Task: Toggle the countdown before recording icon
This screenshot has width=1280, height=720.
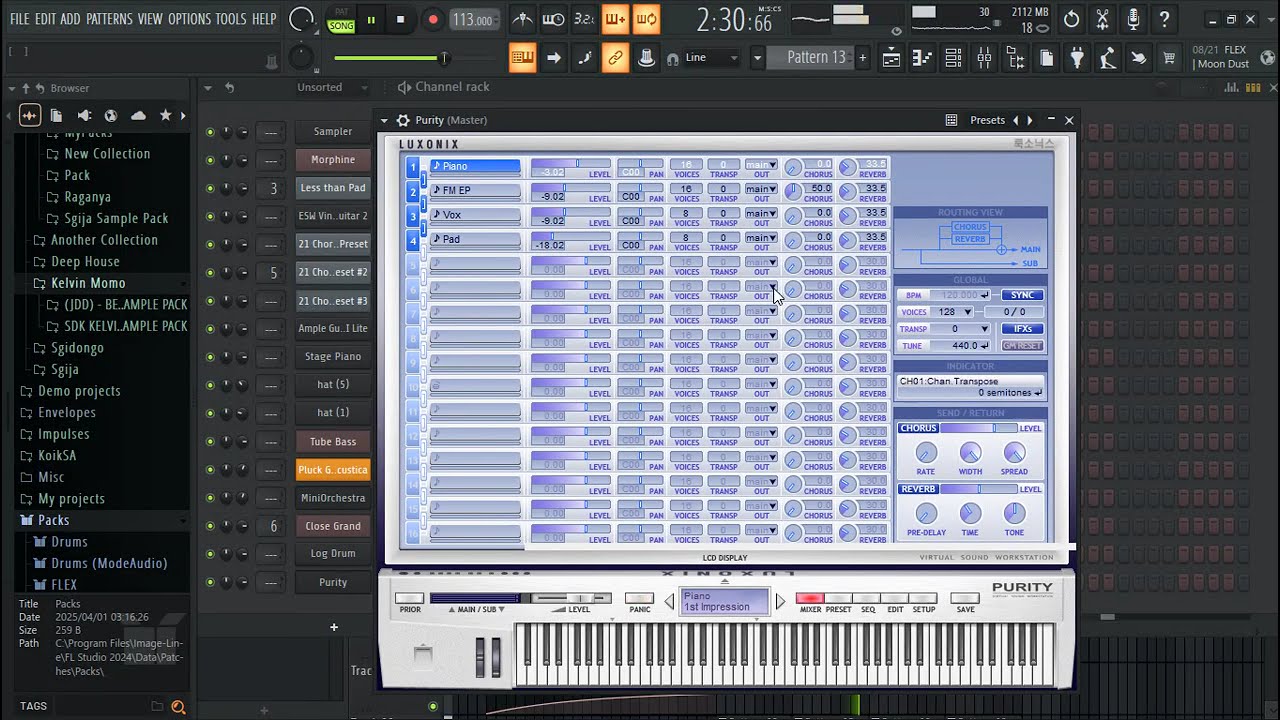Action: click(584, 19)
